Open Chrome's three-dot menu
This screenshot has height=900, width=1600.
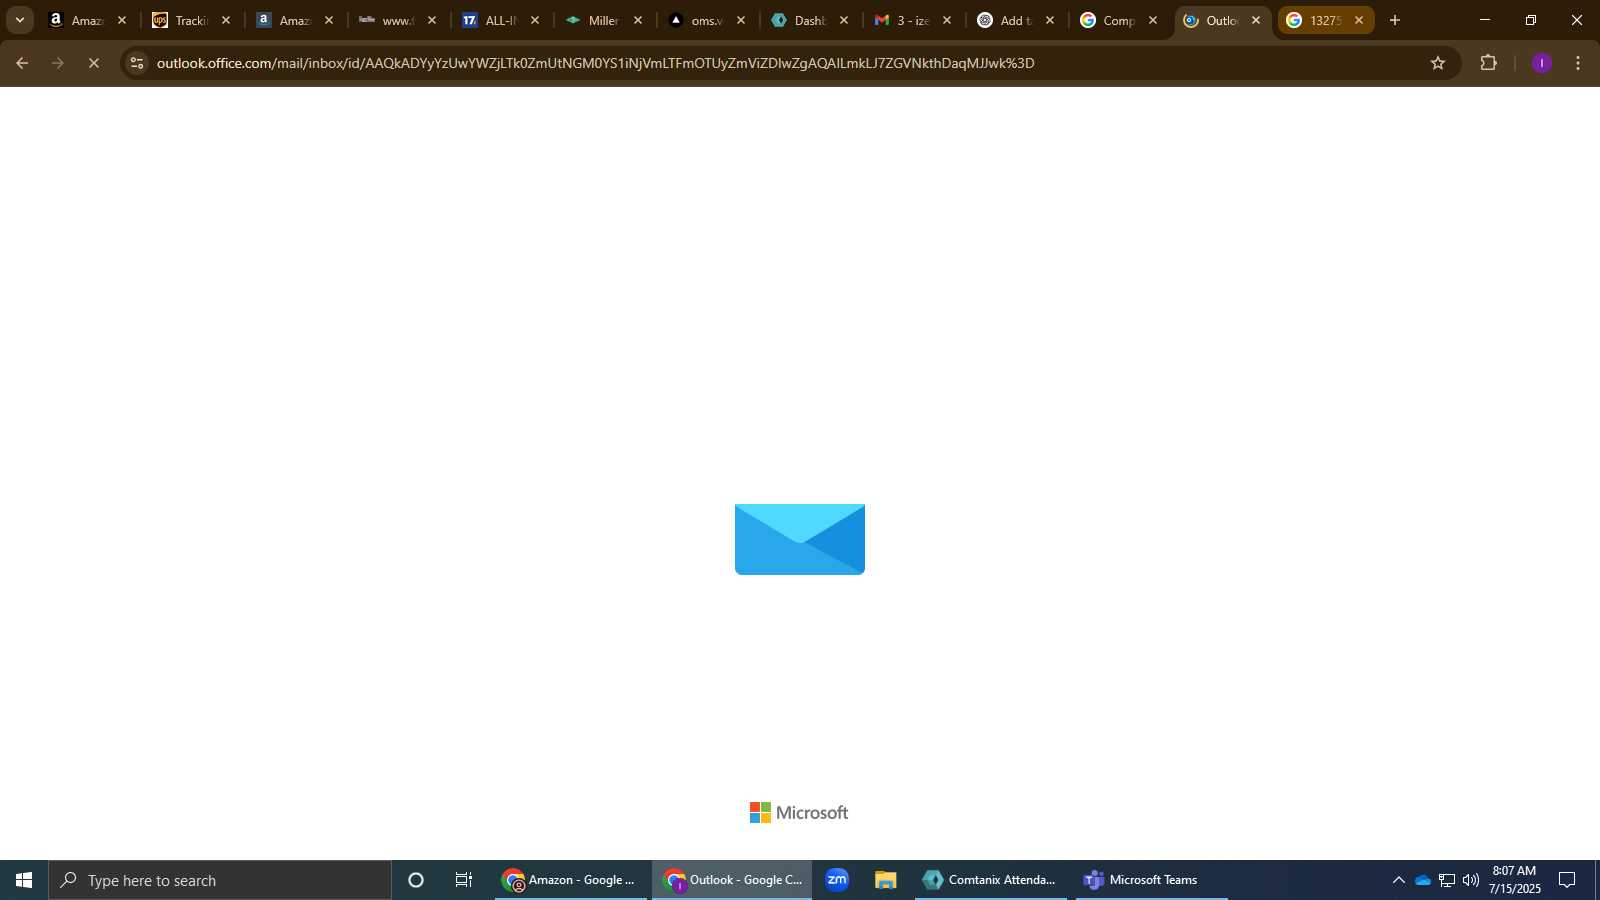click(1578, 63)
